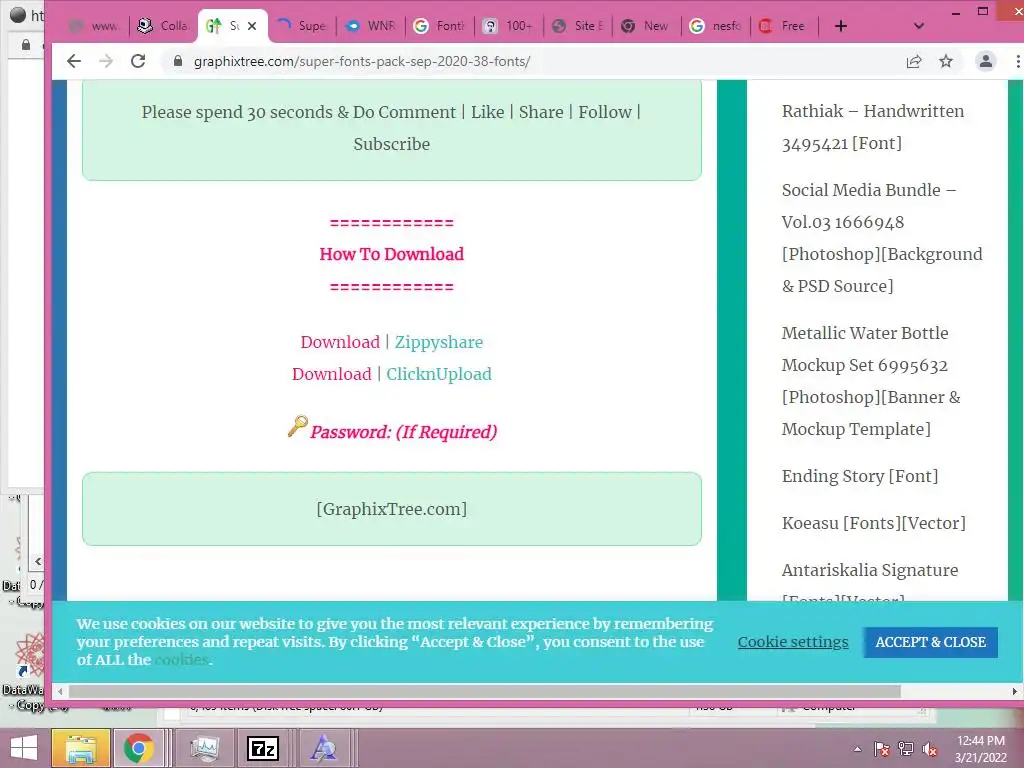
Task: Click the [GraphixTree.com] password box
Action: [392, 509]
